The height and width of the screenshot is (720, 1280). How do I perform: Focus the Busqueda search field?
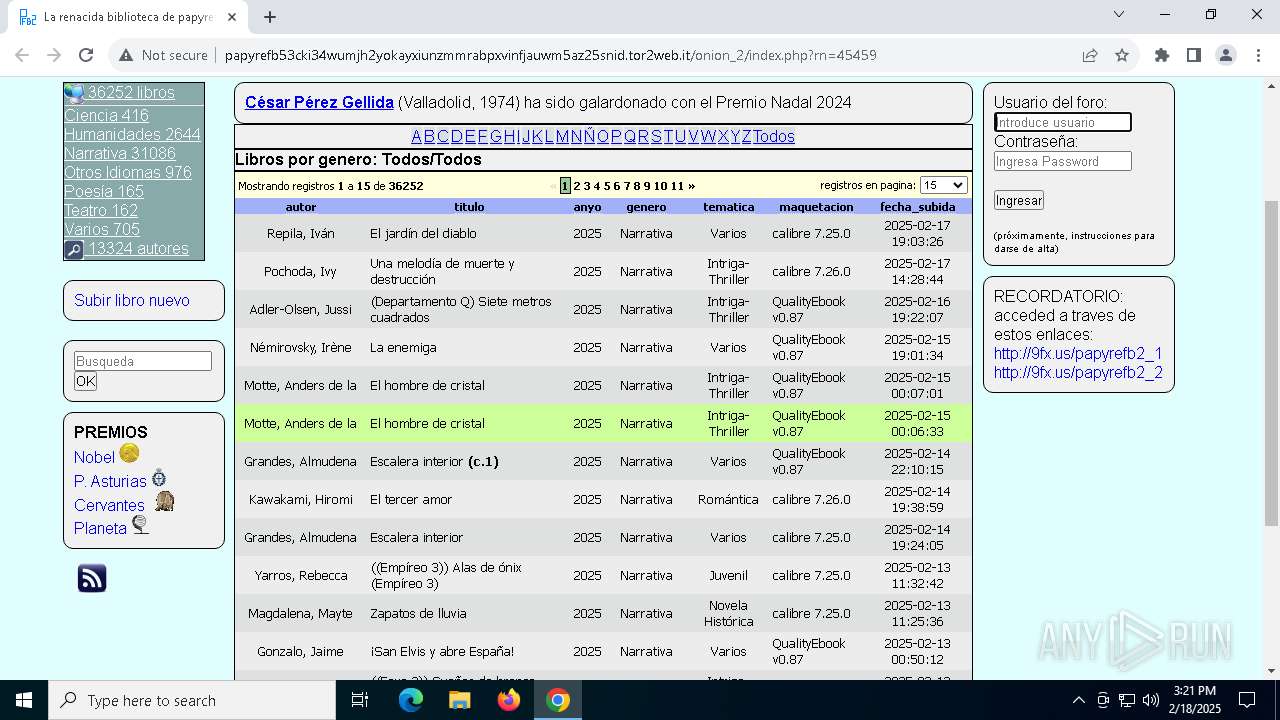(x=143, y=361)
